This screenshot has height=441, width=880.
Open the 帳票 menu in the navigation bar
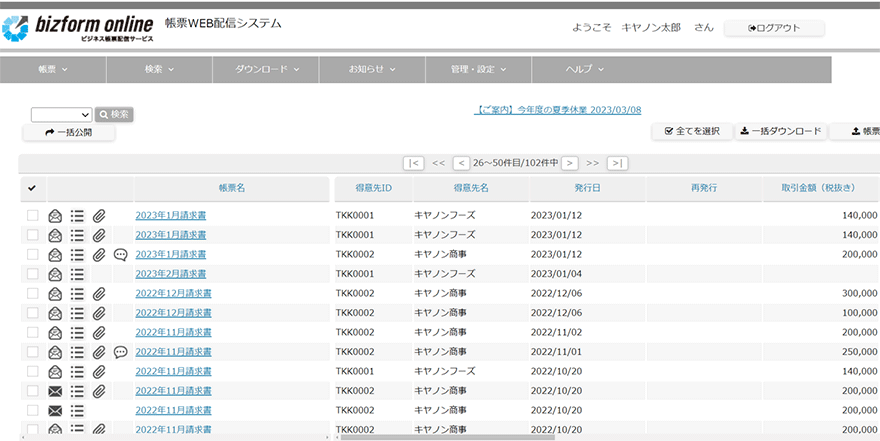coord(52,69)
